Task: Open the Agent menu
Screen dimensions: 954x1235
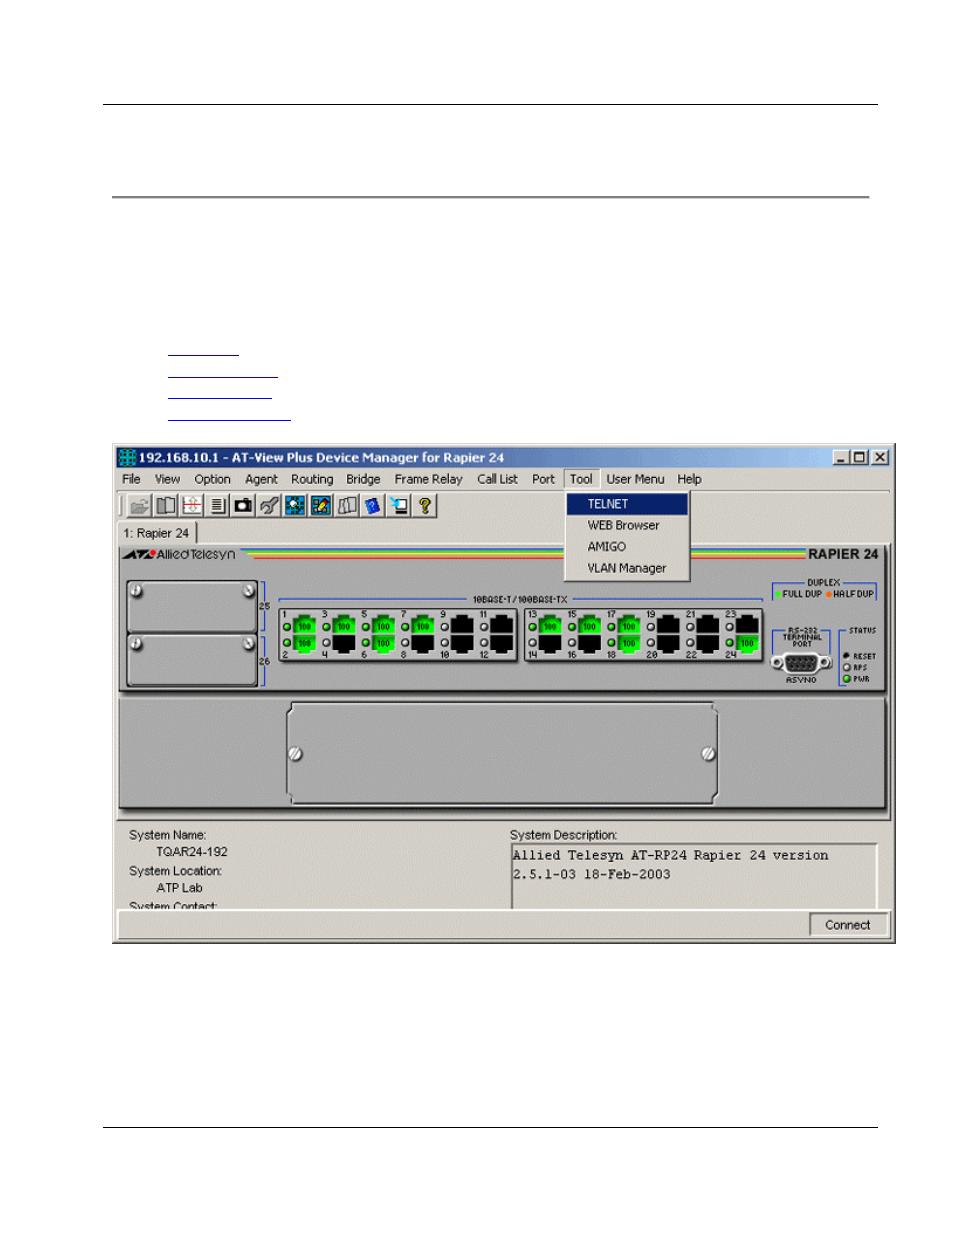Action: (262, 479)
